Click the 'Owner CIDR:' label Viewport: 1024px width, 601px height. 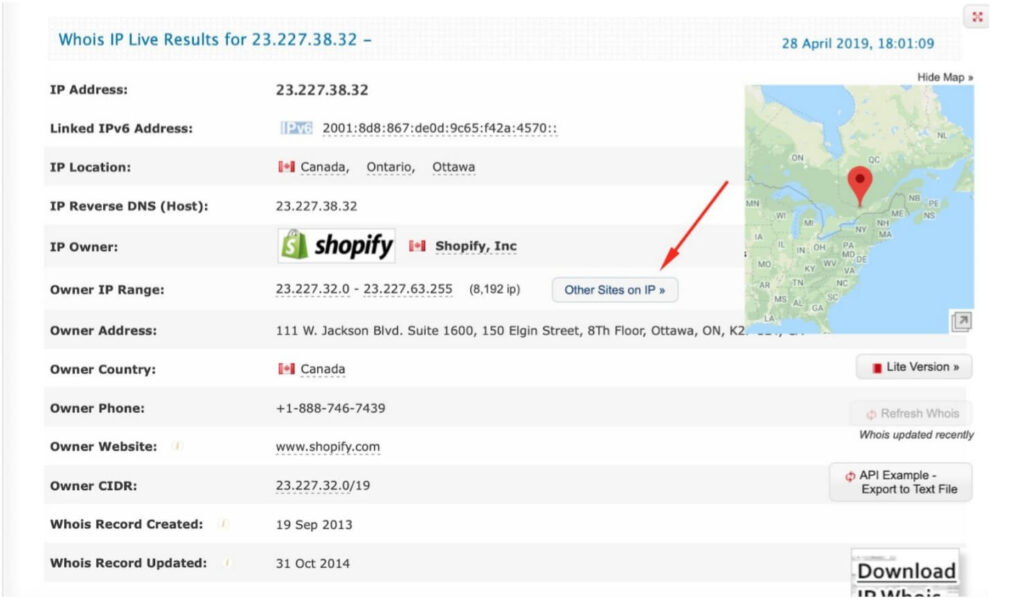(93, 485)
